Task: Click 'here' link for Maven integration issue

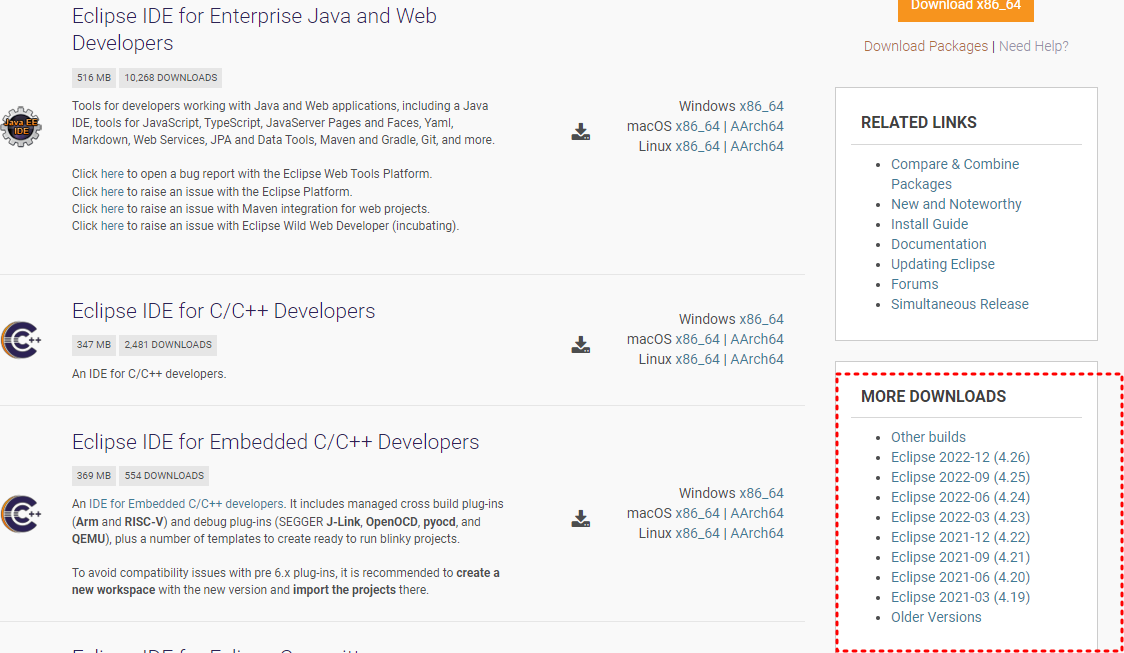Action: coord(112,209)
